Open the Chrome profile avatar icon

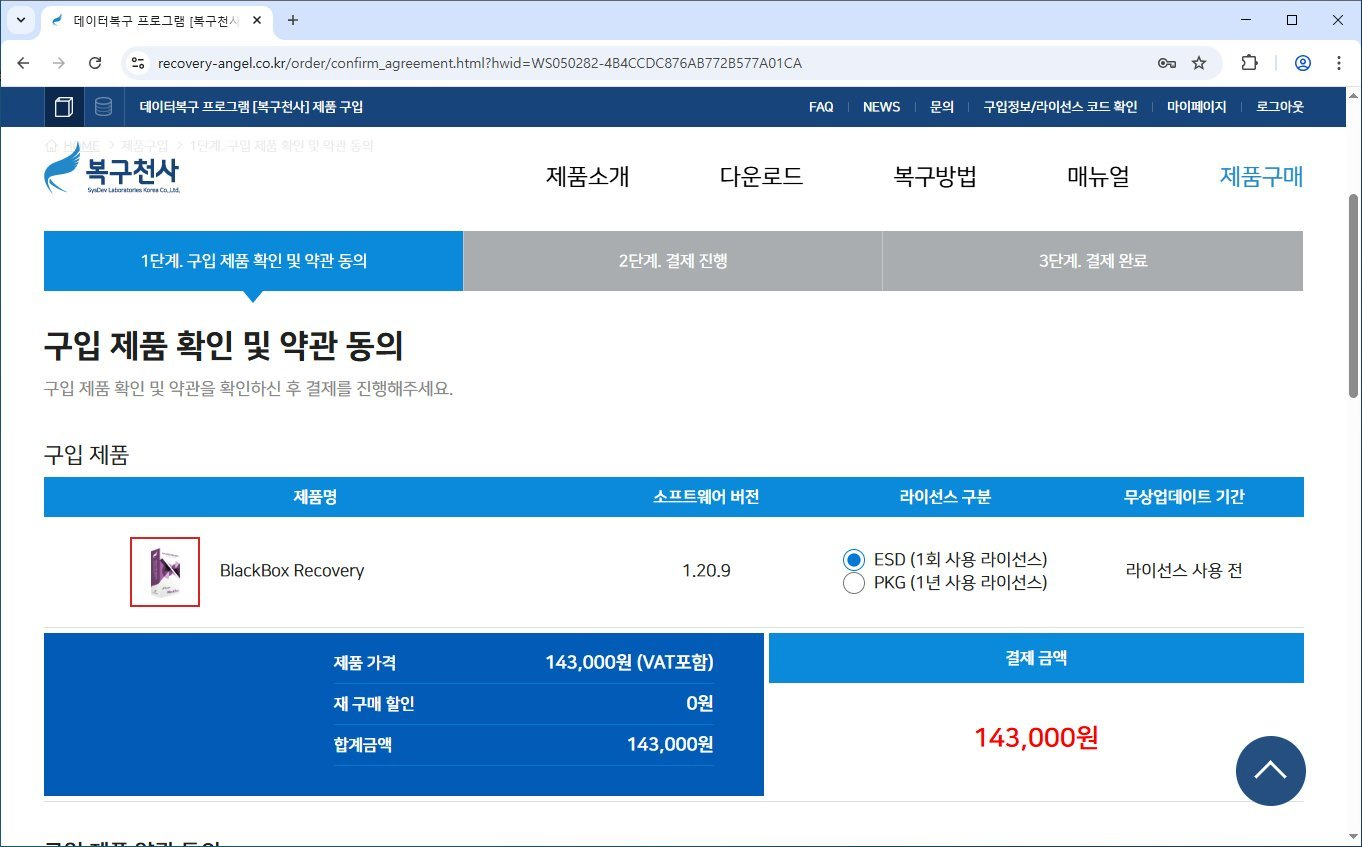1303,63
